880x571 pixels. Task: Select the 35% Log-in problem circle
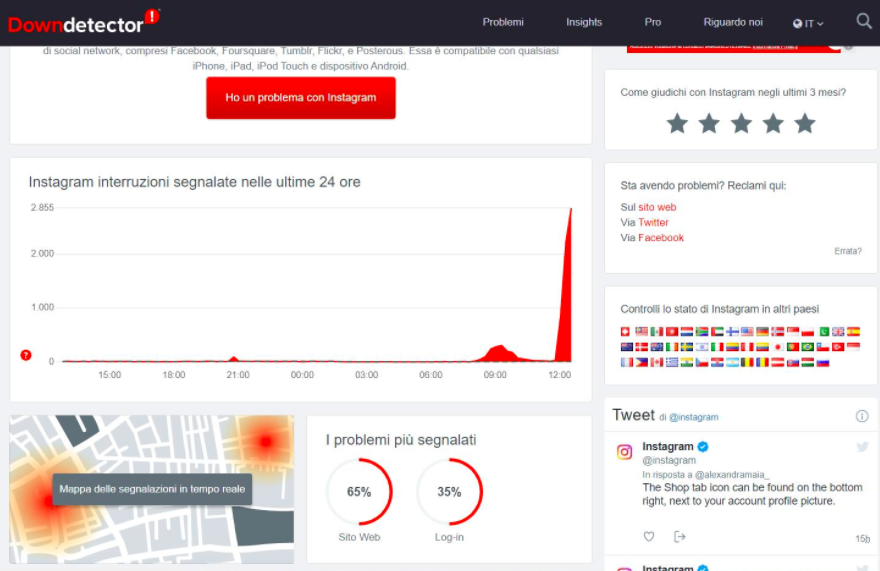coord(449,492)
